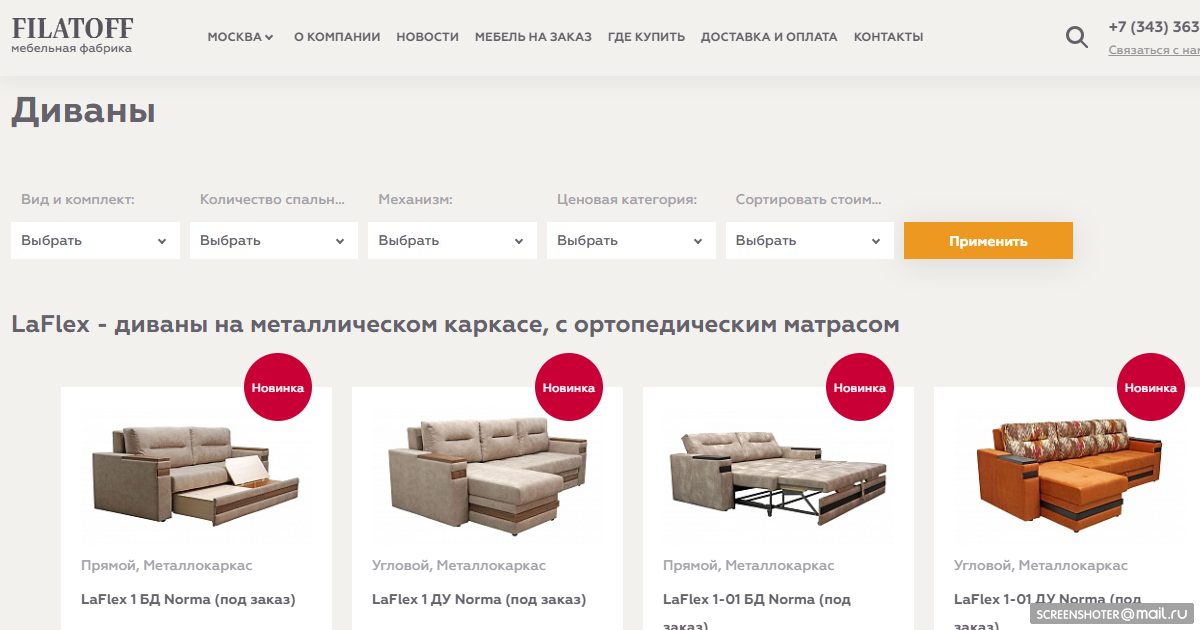Open the Мебель на заказ menu item
This screenshot has width=1200, height=630.
point(533,37)
